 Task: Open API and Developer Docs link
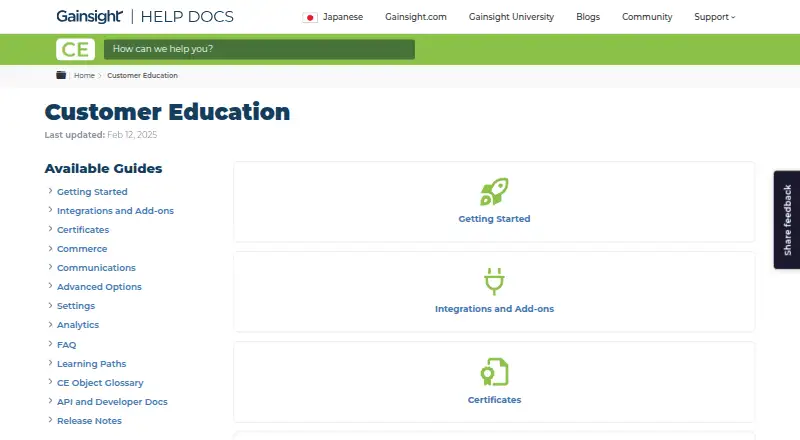pyautogui.click(x=112, y=402)
